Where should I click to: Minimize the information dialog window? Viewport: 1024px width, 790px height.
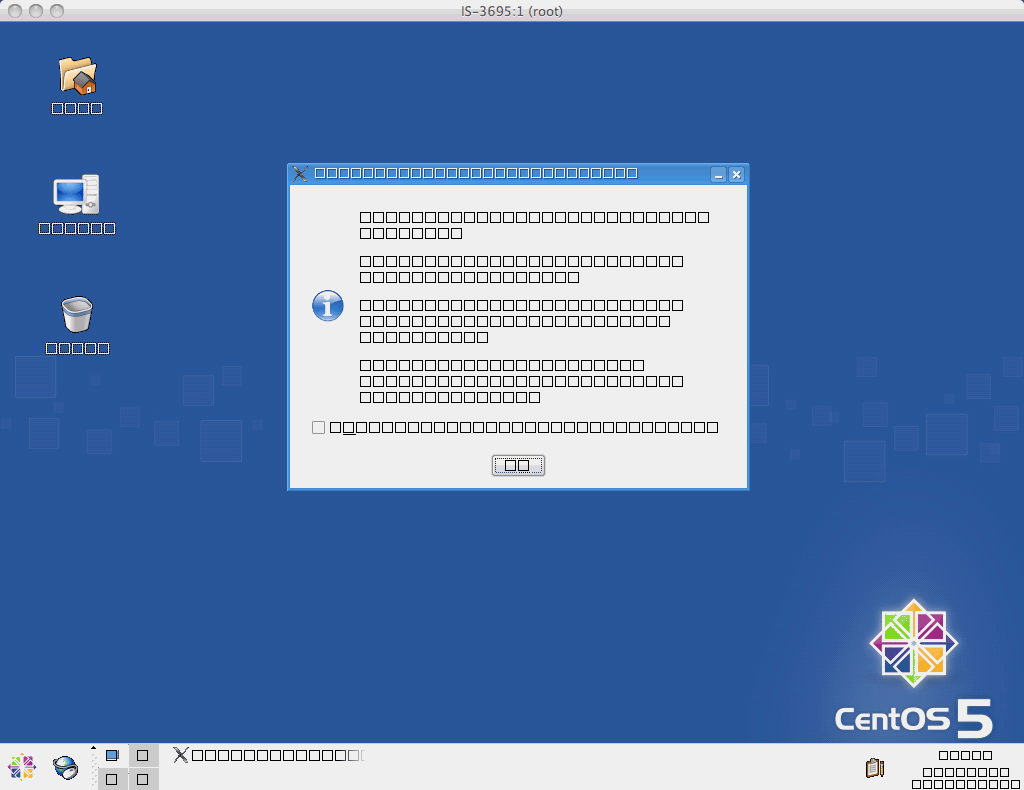[x=718, y=175]
